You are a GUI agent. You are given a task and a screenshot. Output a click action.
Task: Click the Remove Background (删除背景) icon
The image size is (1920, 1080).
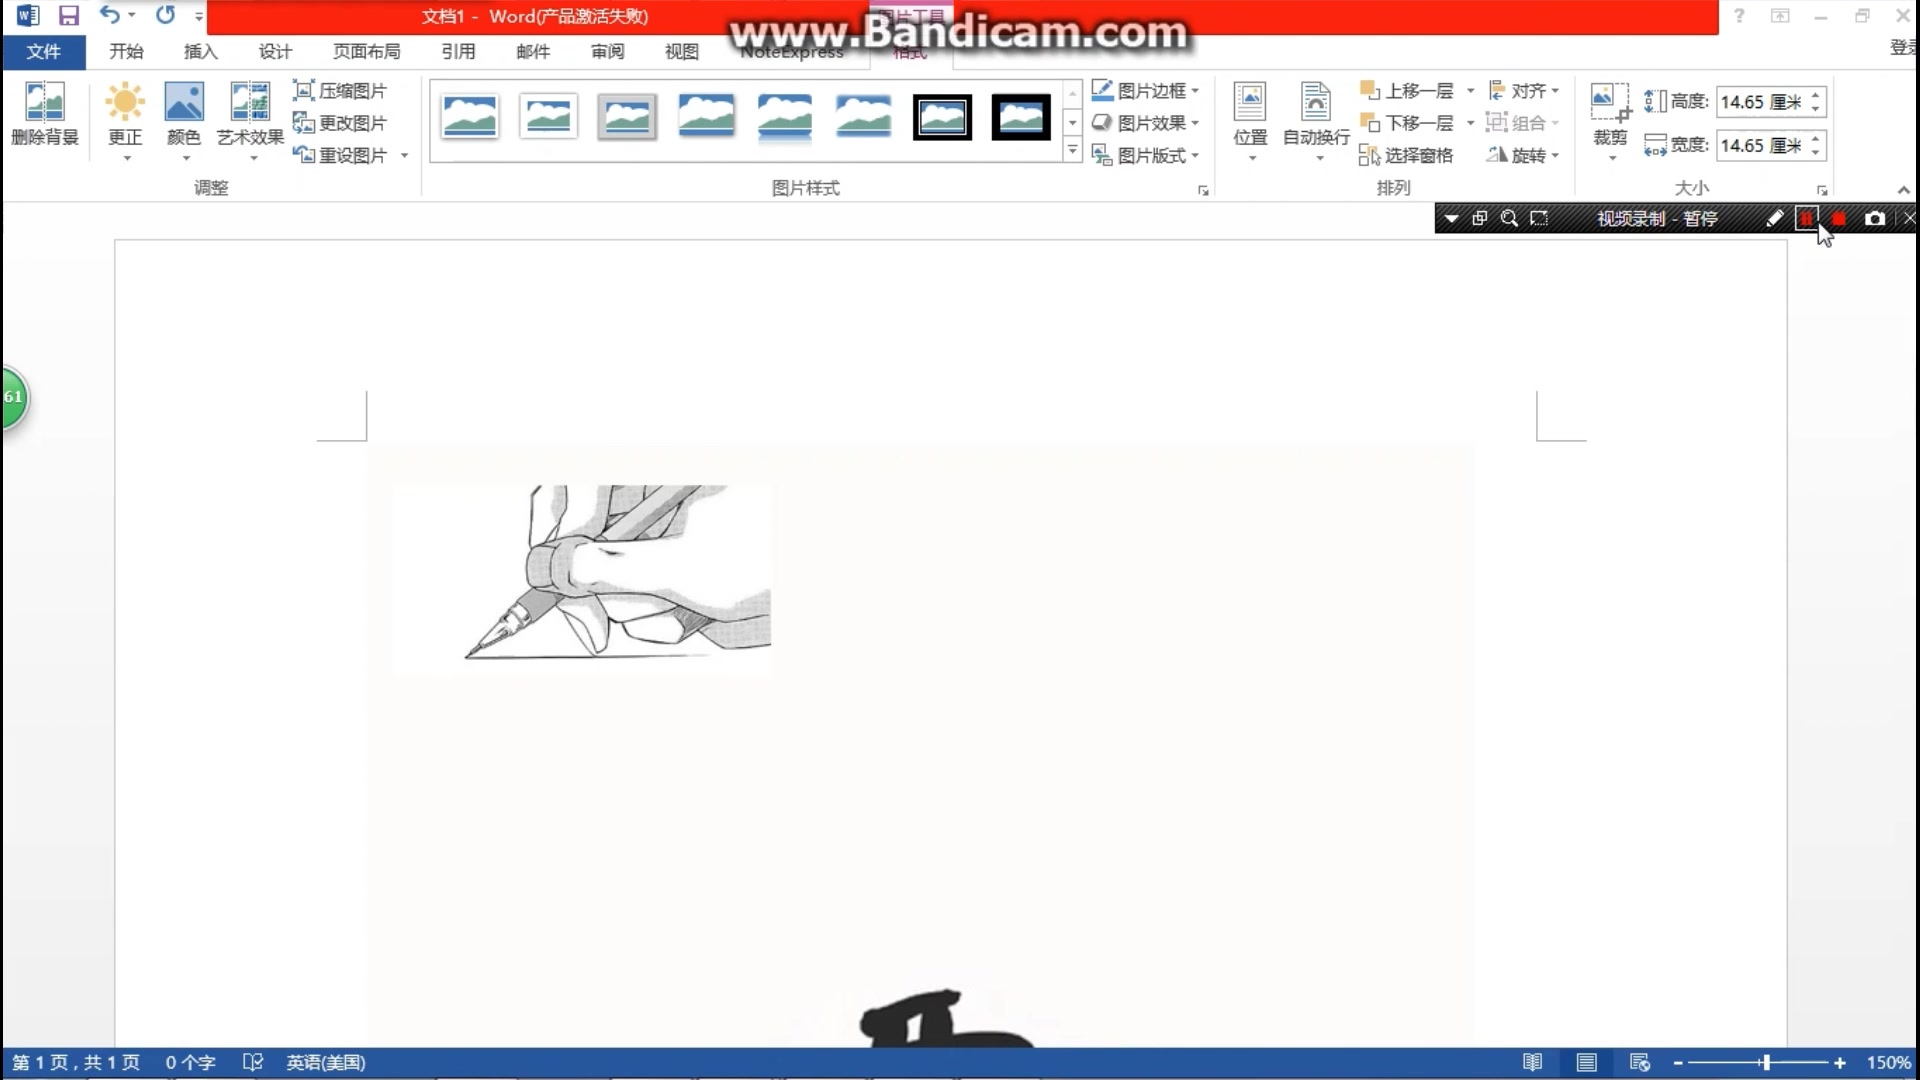44,103
